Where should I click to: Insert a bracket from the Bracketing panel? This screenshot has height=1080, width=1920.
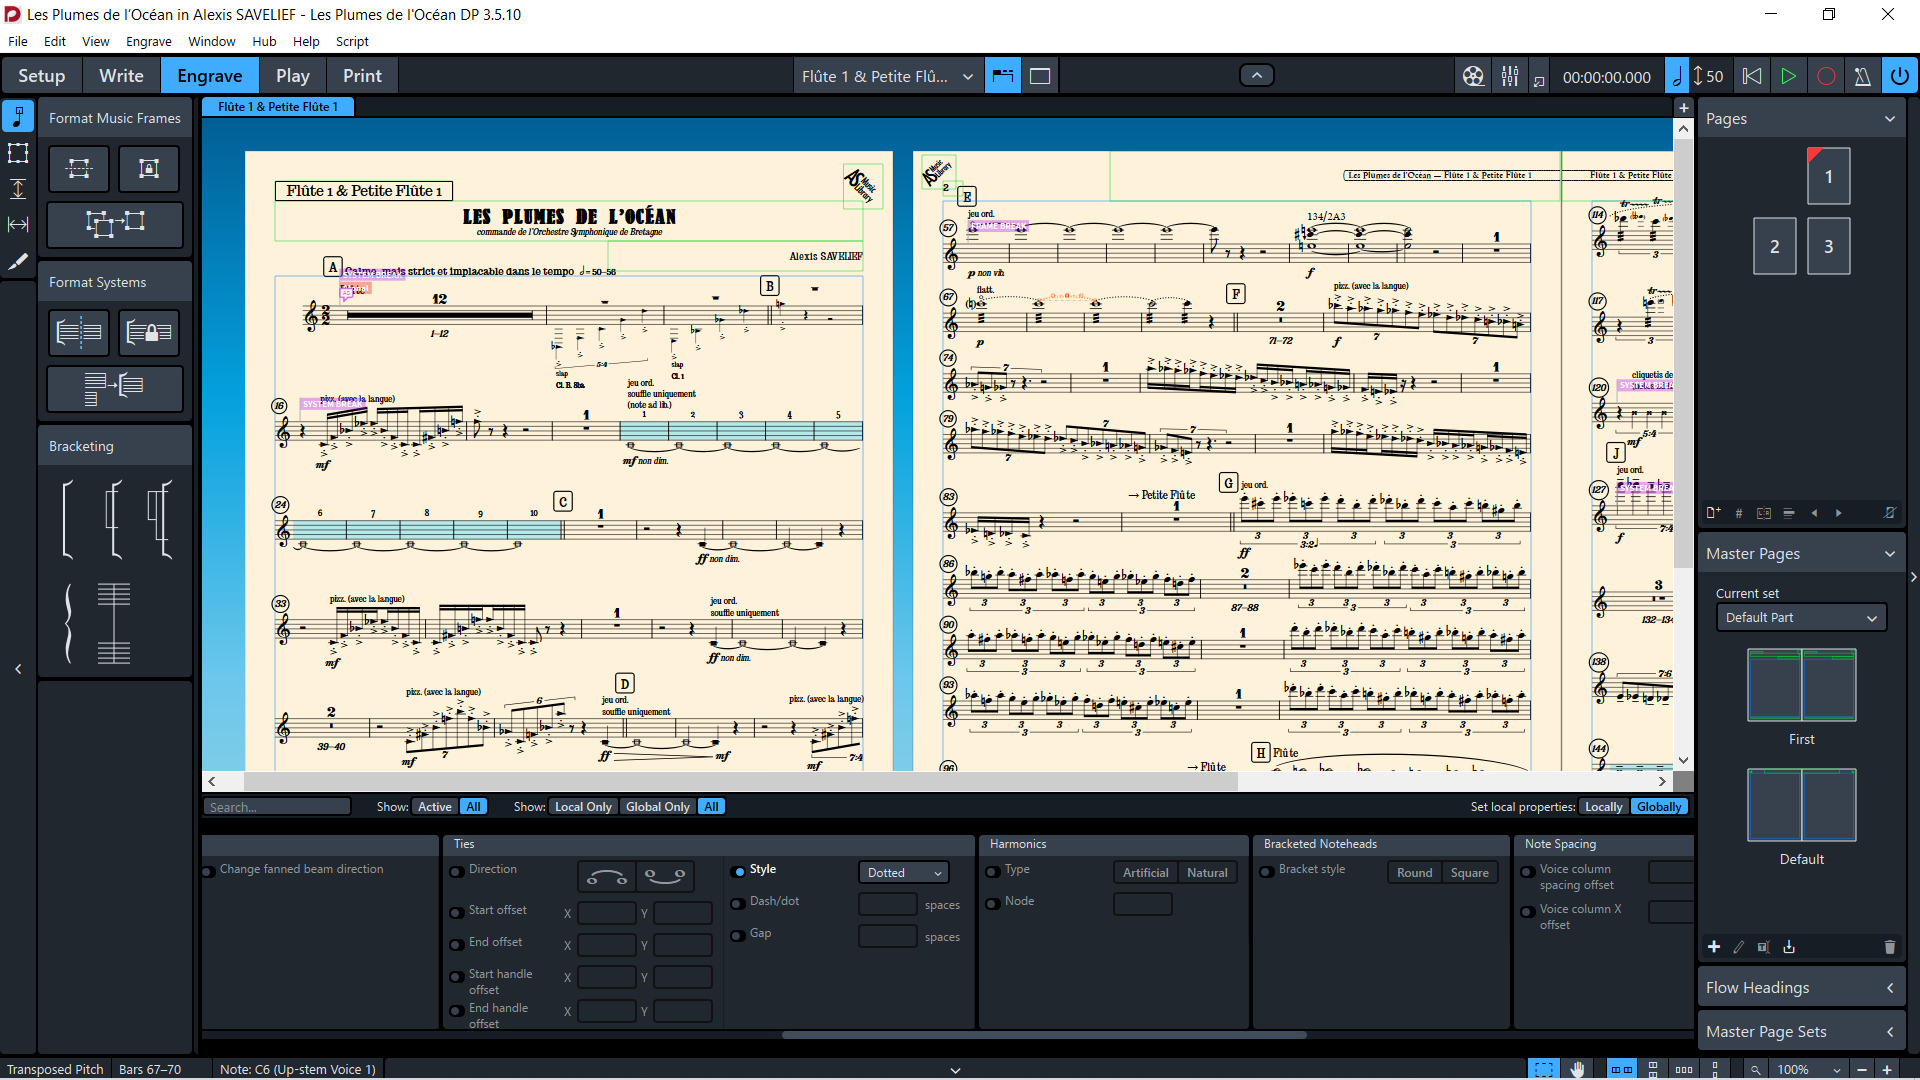(x=68, y=518)
